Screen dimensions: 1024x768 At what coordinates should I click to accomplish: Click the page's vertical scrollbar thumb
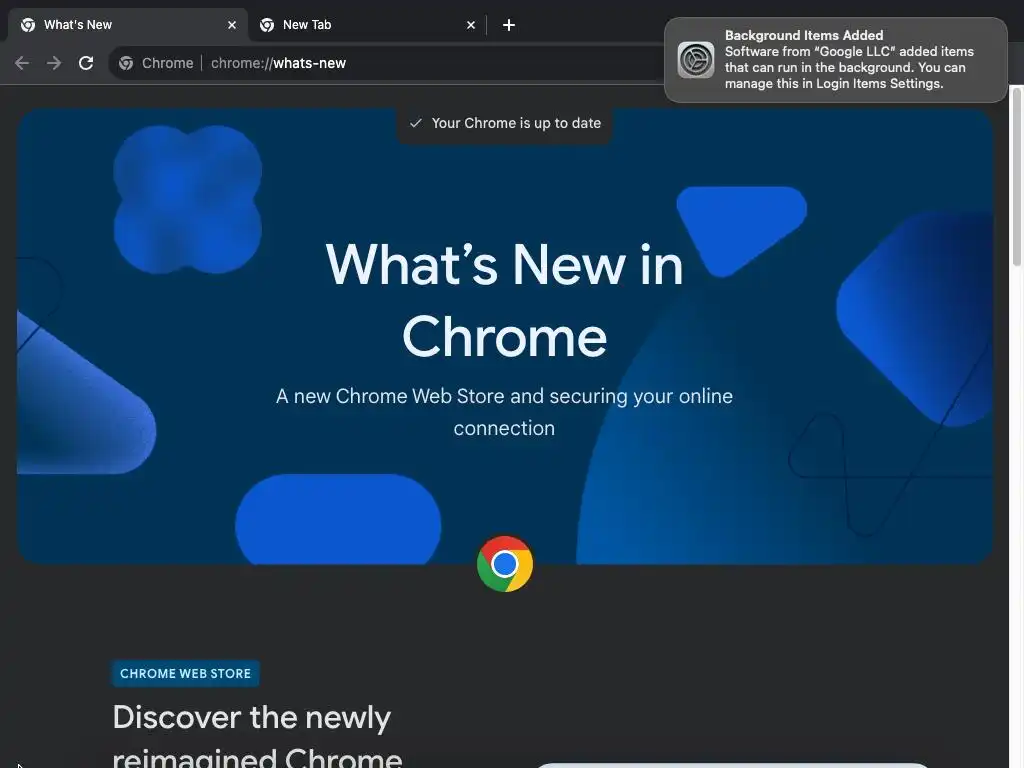tap(1016, 176)
